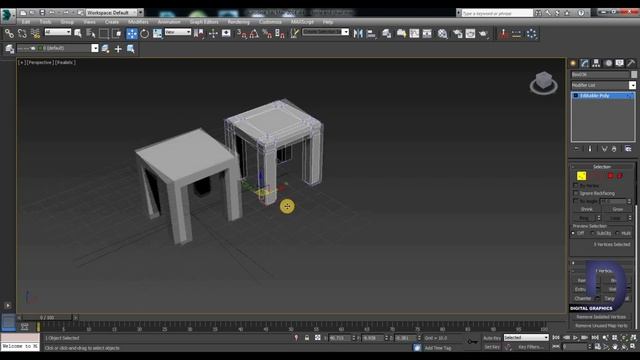Image resolution: width=640 pixels, height=360 pixels.
Task: Click the Bind to Space Warp tool
Action: point(35,33)
